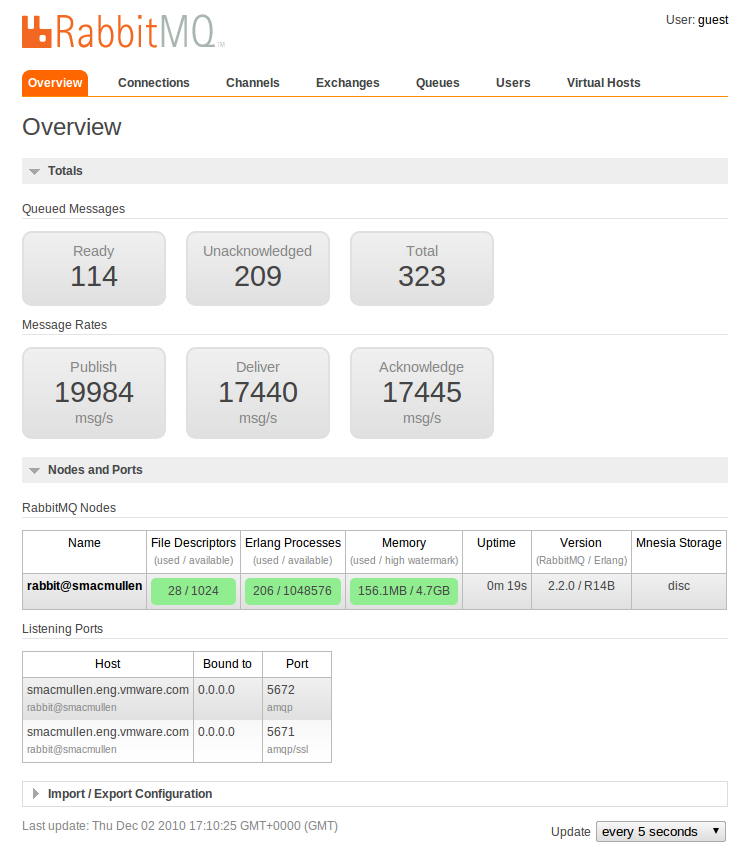The width and height of the screenshot is (750, 850).
Task: Click the Message Rates heading
Action: (x=64, y=325)
